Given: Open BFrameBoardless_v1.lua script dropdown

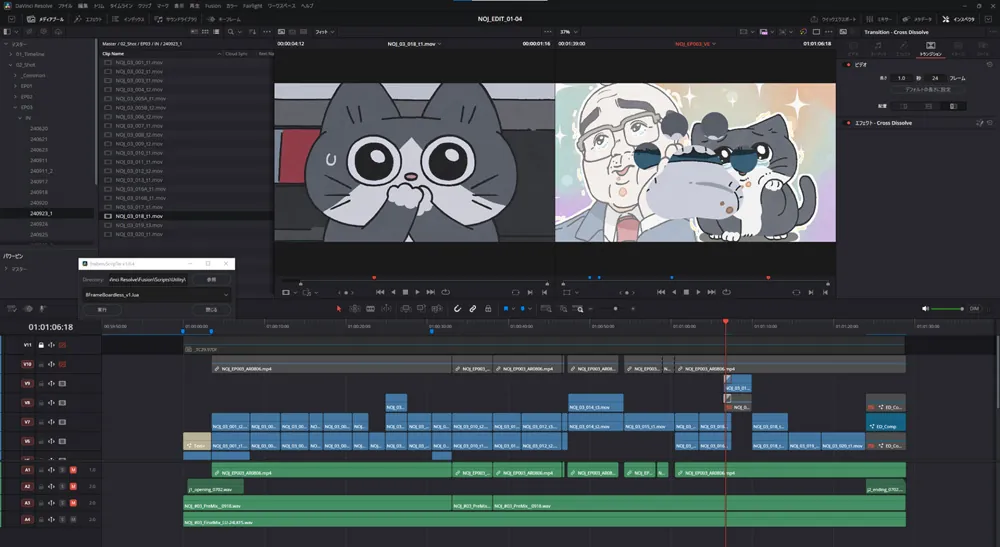Looking at the screenshot, I should point(156,295).
